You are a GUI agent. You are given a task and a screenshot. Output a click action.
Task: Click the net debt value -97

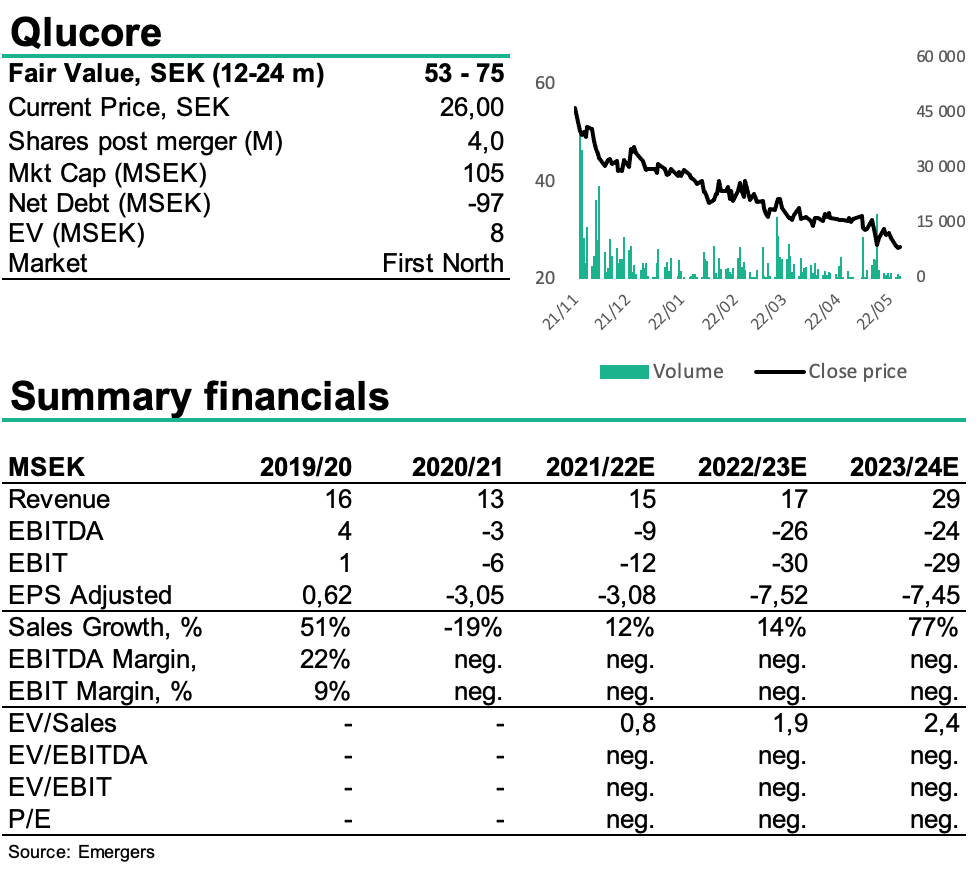tap(486, 203)
